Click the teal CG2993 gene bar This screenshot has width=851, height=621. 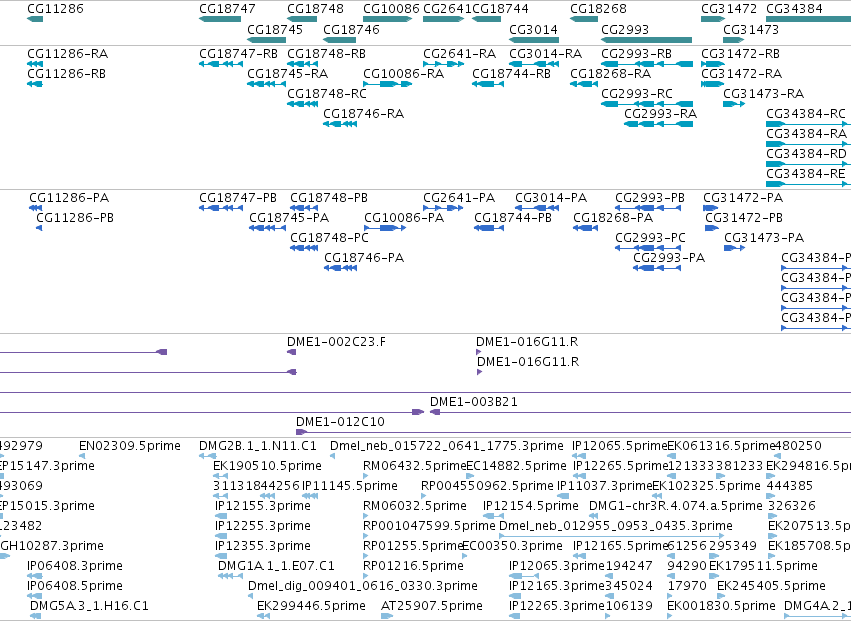click(x=646, y=40)
